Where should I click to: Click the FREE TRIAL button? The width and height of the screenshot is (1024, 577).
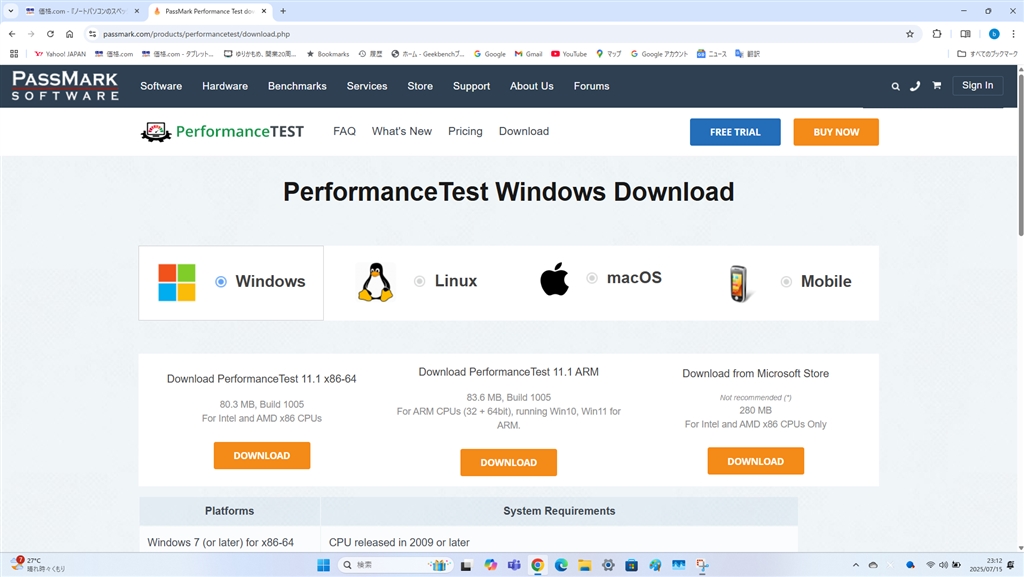click(x=735, y=132)
